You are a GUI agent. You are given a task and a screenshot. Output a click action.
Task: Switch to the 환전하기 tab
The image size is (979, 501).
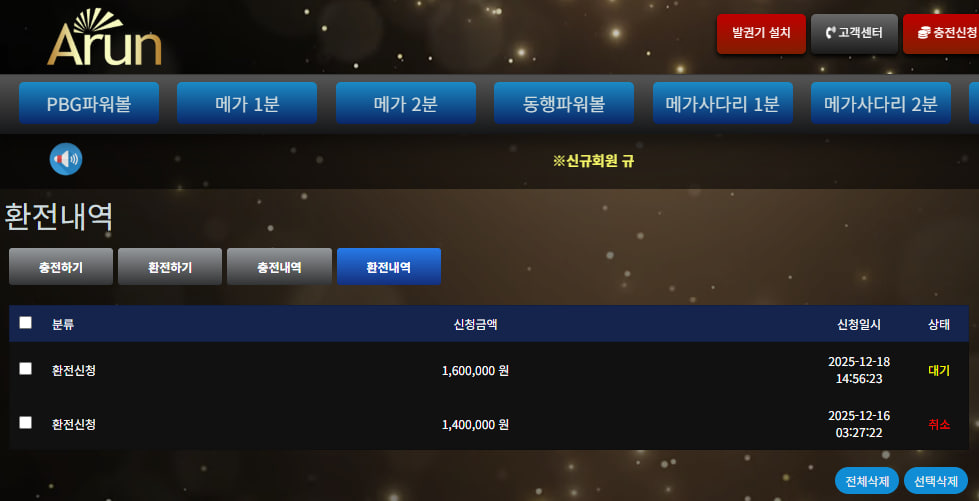point(170,267)
